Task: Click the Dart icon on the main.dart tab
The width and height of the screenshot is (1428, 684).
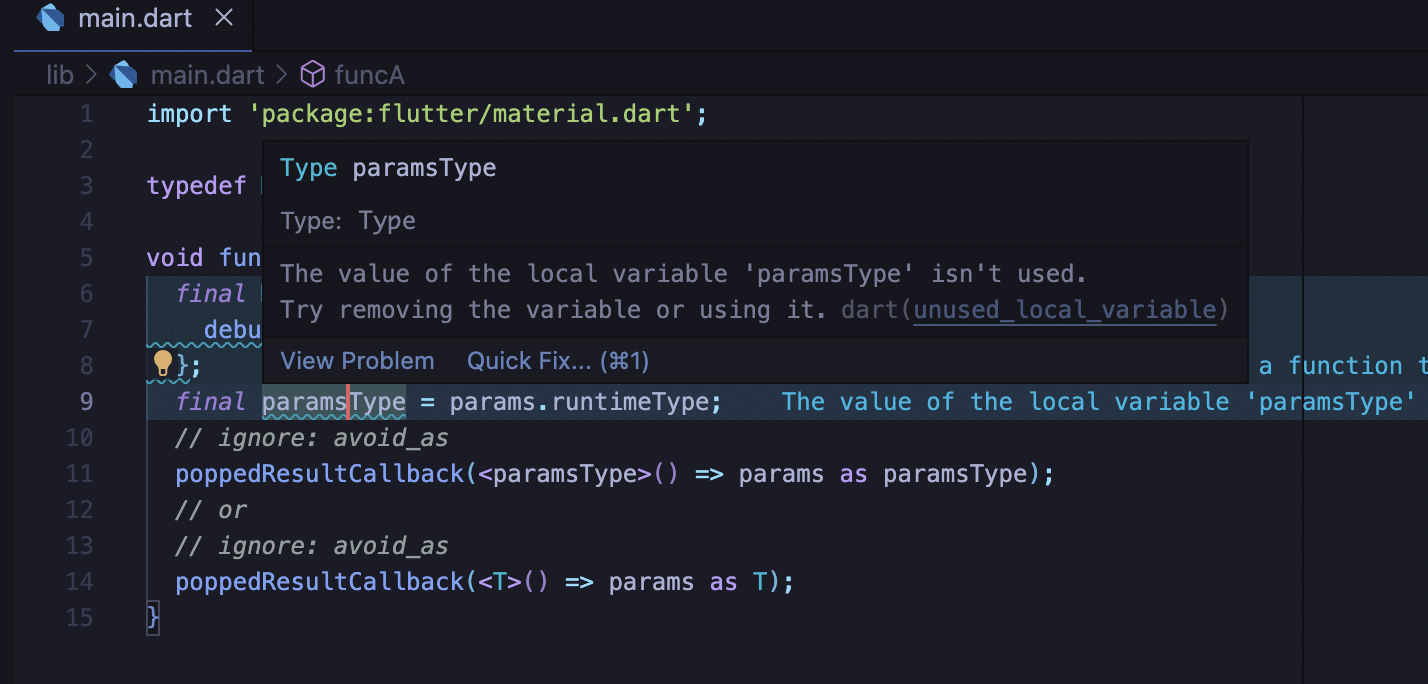Action: click(x=50, y=17)
